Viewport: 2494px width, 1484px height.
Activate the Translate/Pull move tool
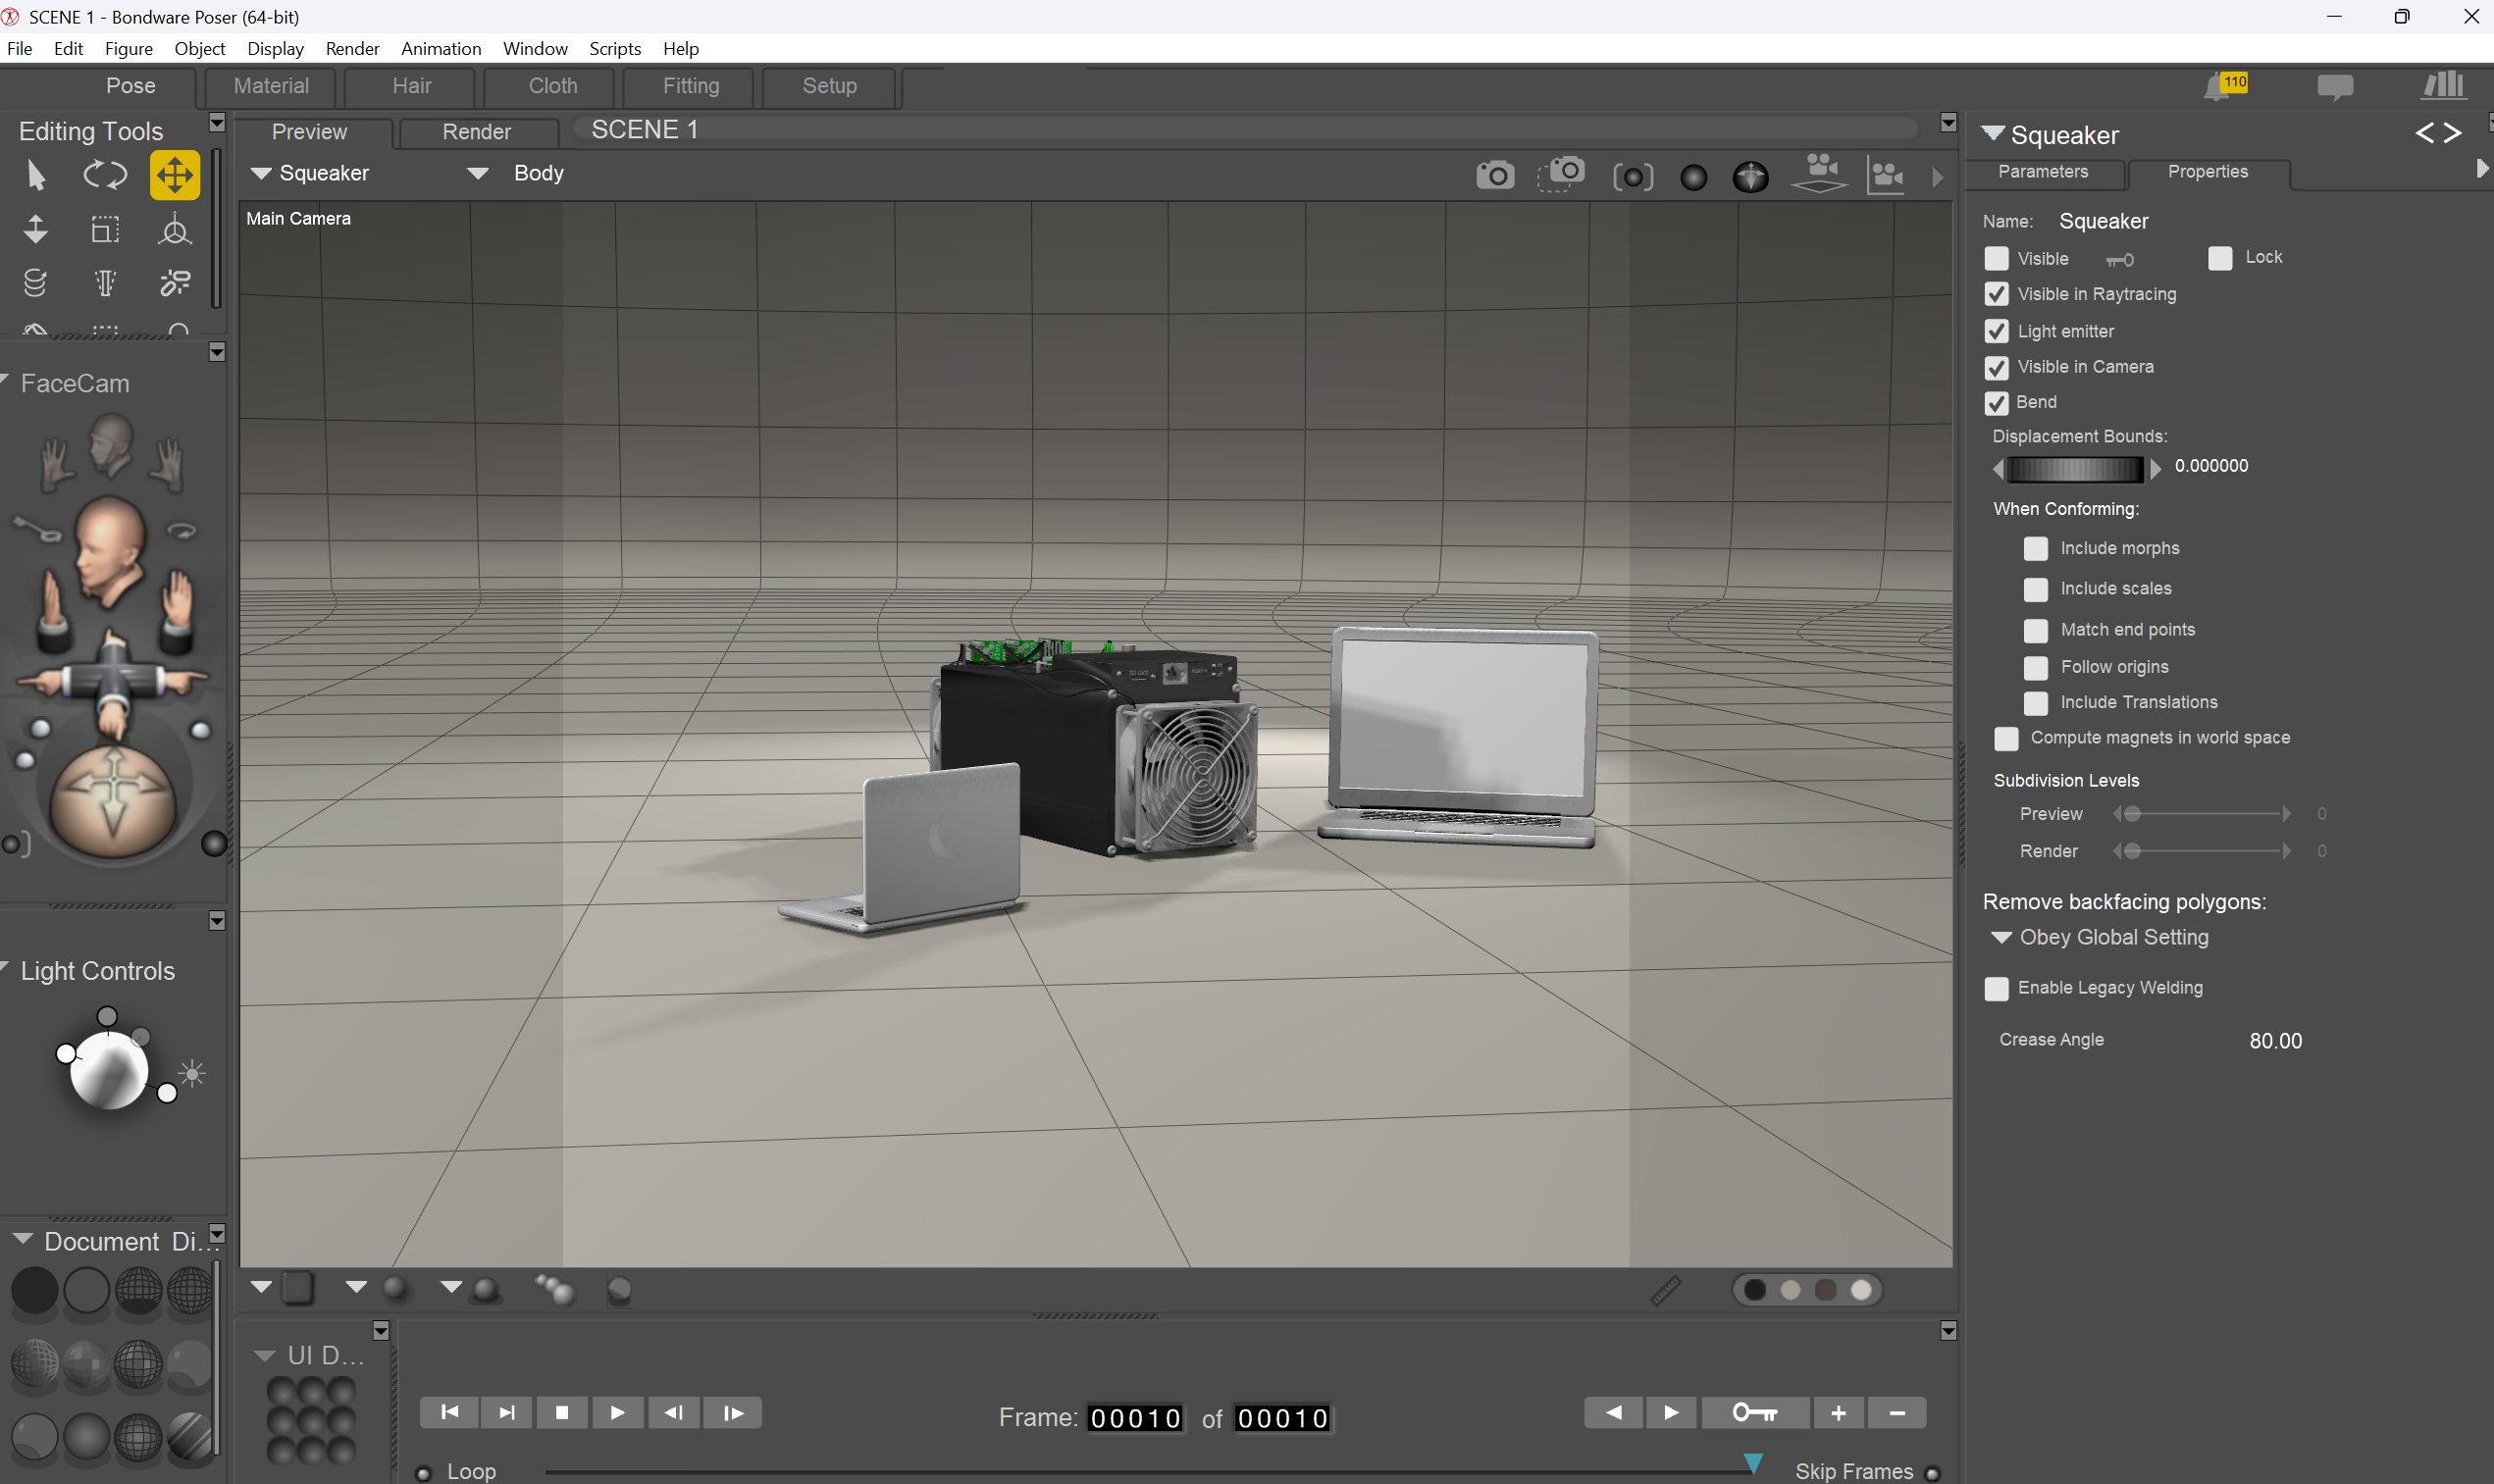point(175,176)
